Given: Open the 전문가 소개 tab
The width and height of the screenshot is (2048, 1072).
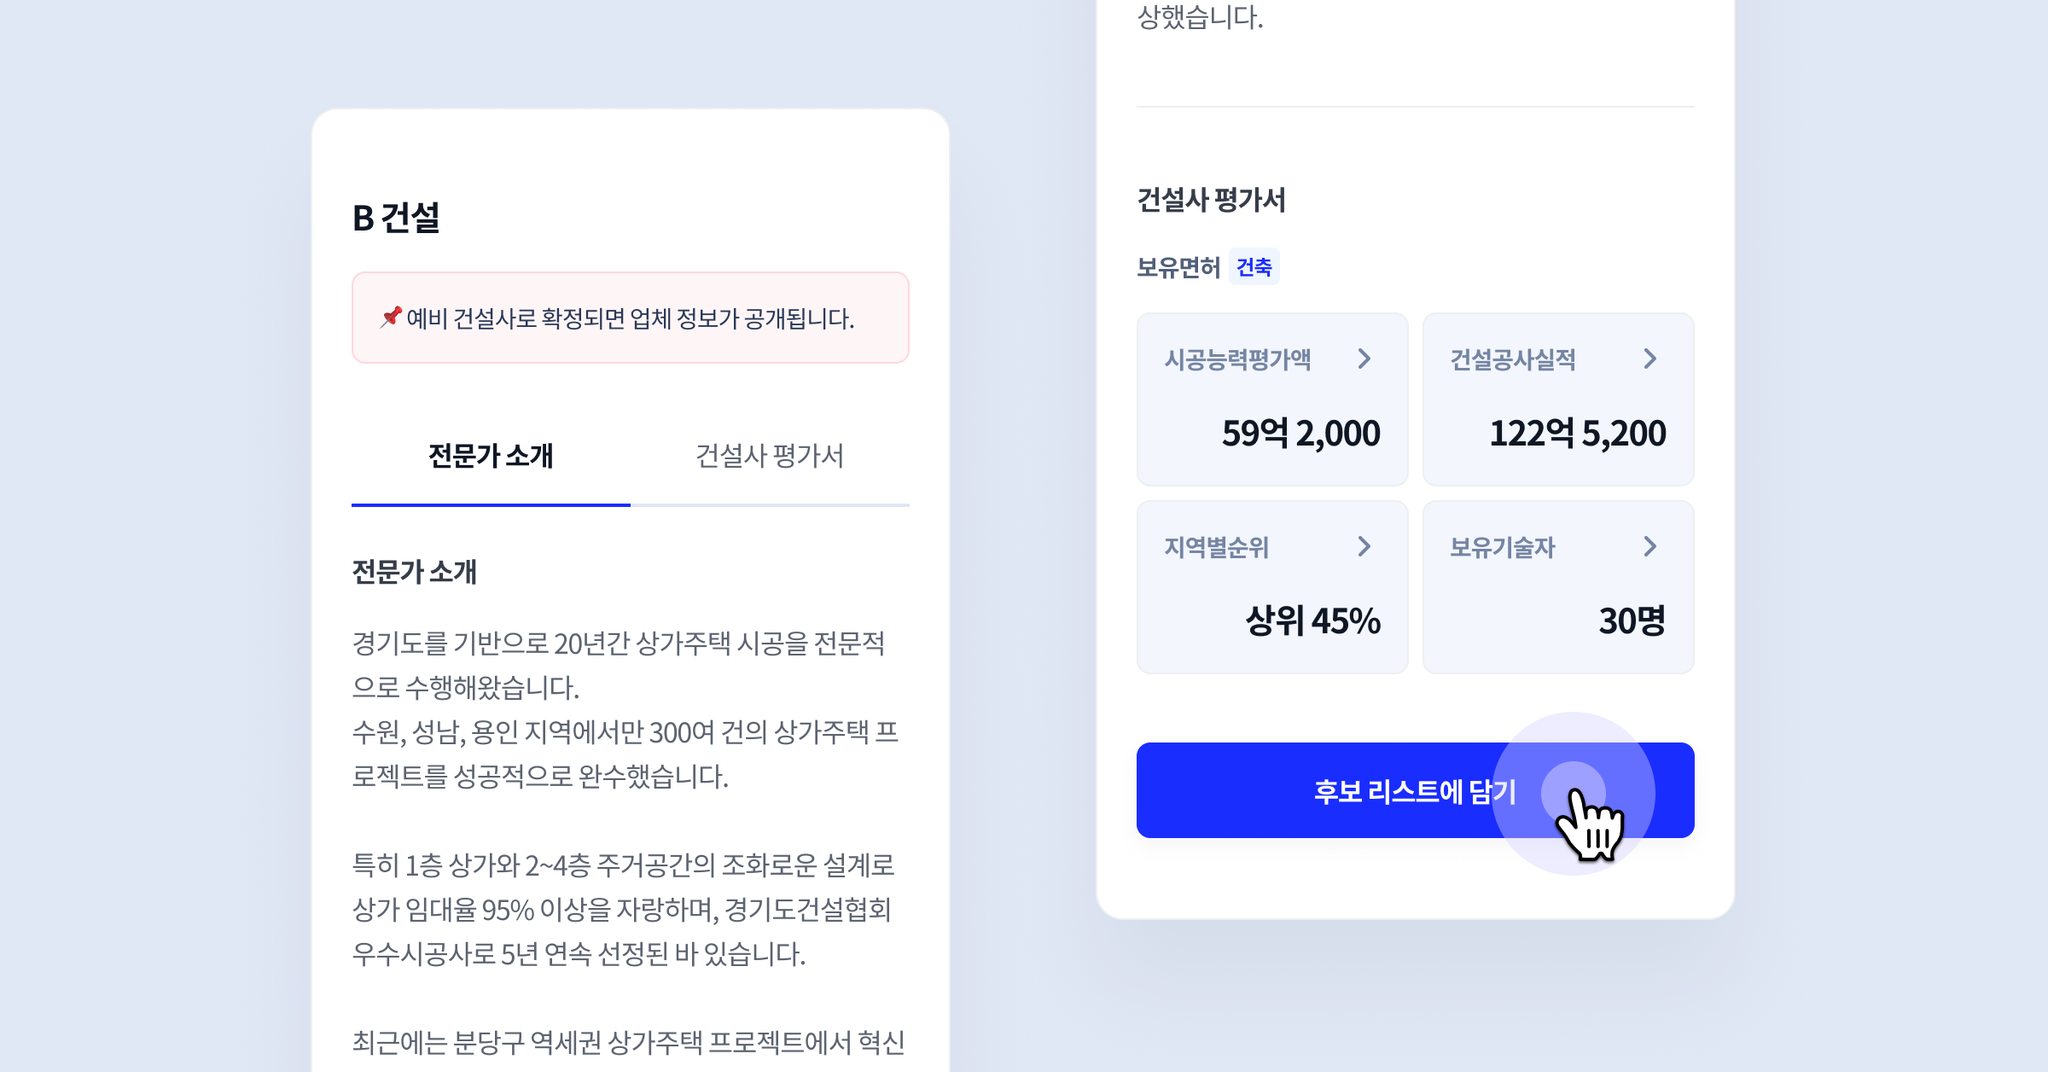Looking at the screenshot, I should pyautogui.click(x=491, y=456).
